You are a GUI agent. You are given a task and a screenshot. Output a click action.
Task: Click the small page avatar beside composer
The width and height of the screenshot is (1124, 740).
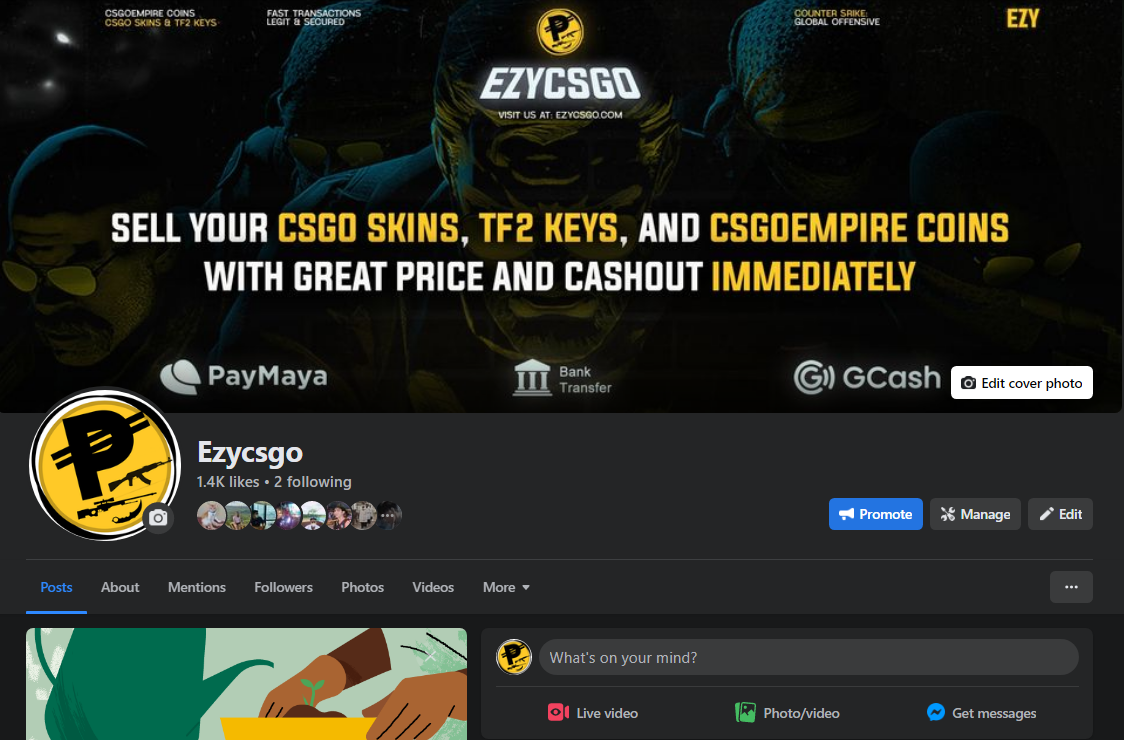[514, 657]
